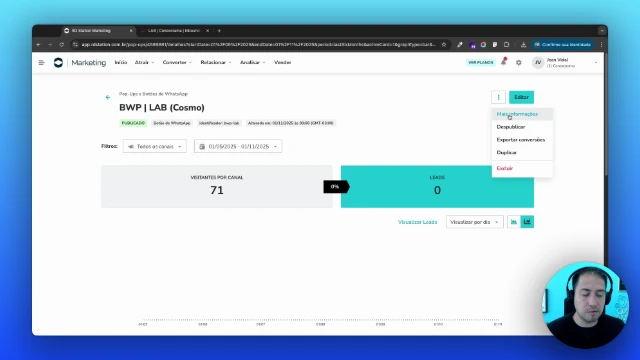Viewport: 640px width, 360px height.
Task: Click the Ver planos button
Action: click(x=480, y=62)
